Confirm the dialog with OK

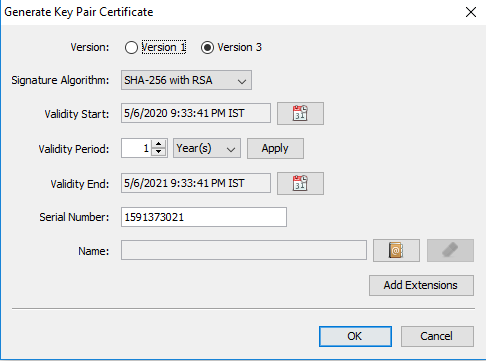[x=355, y=336]
